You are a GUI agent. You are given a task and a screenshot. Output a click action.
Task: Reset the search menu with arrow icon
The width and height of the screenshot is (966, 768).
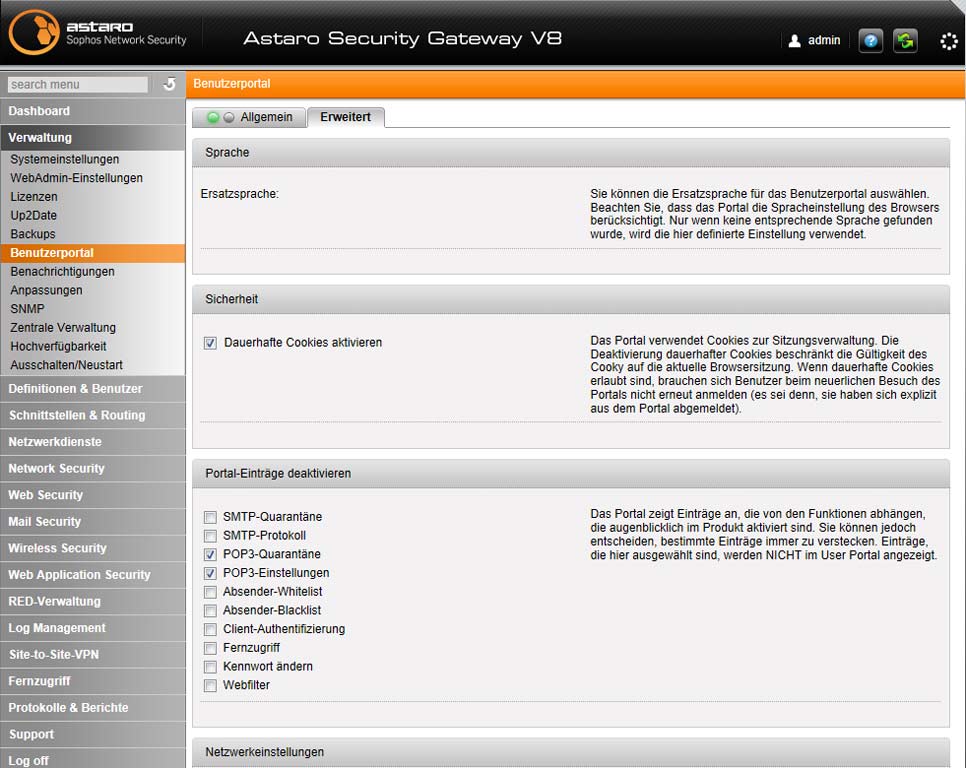(169, 84)
